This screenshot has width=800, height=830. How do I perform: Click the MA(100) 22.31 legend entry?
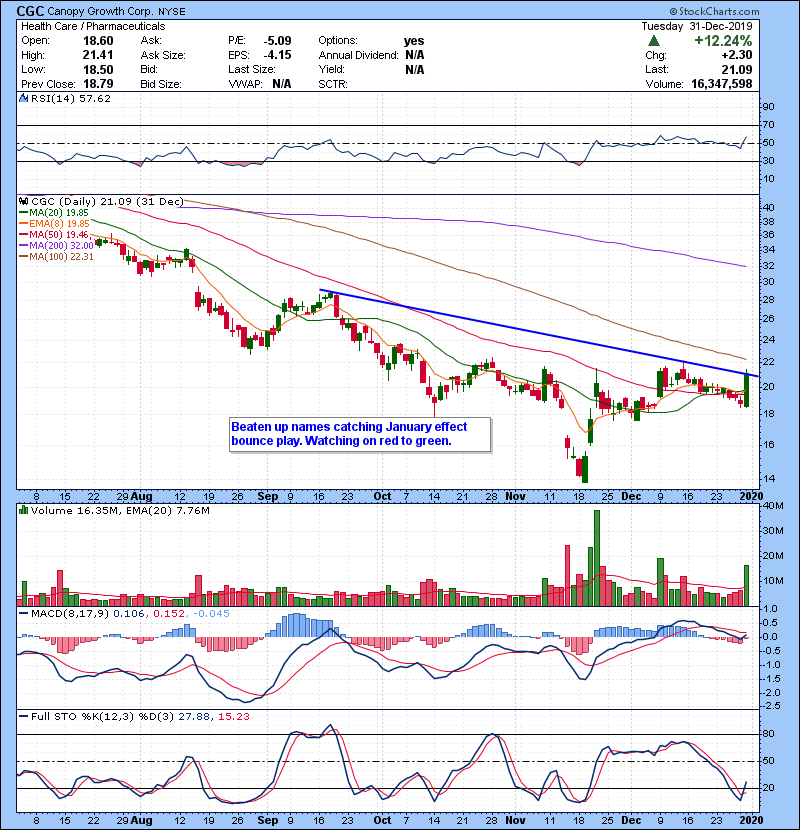click(x=56, y=257)
